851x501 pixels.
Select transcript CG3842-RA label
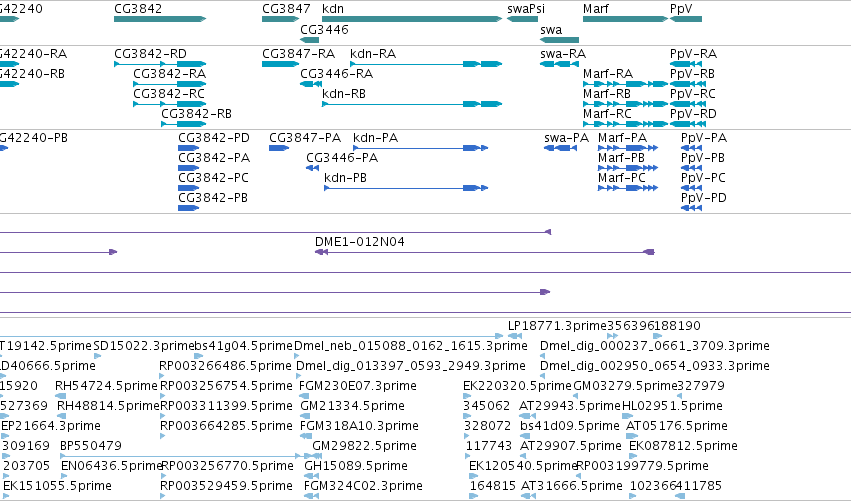(x=169, y=73)
